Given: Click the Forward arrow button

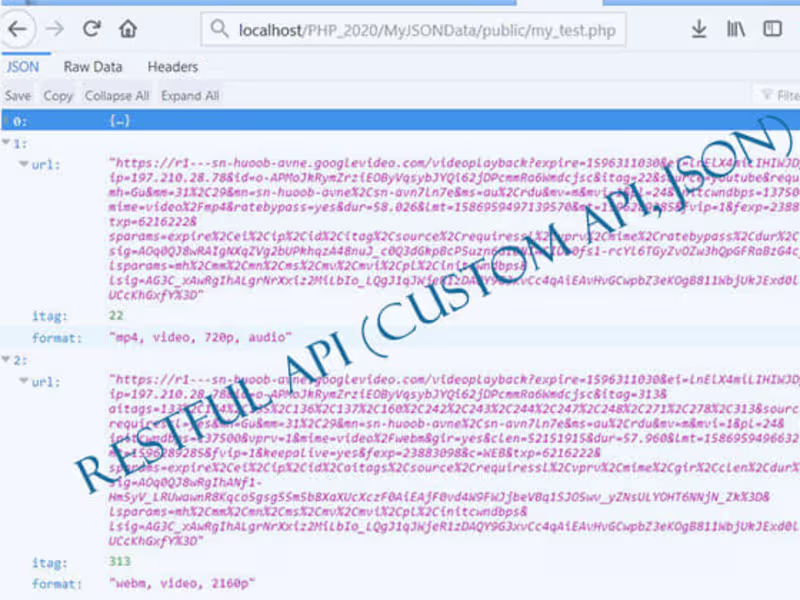Looking at the screenshot, I should click(55, 29).
